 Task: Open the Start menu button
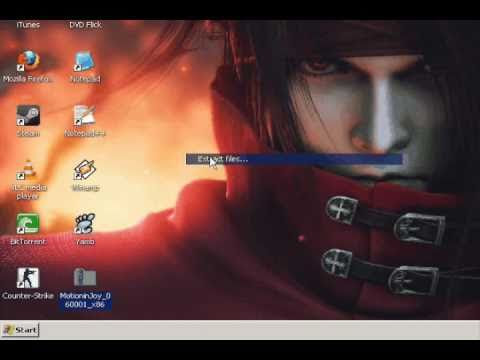(21, 330)
